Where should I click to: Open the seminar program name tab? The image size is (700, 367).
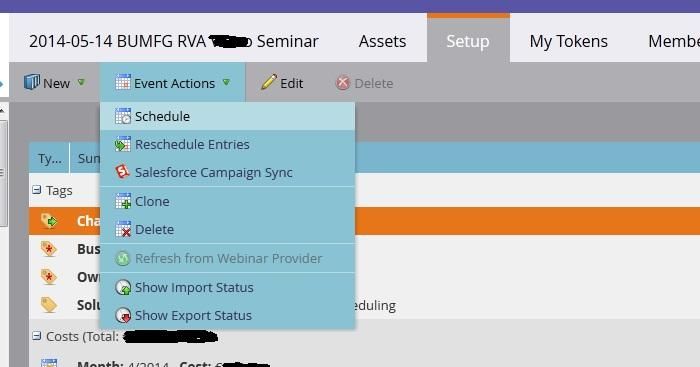point(174,41)
